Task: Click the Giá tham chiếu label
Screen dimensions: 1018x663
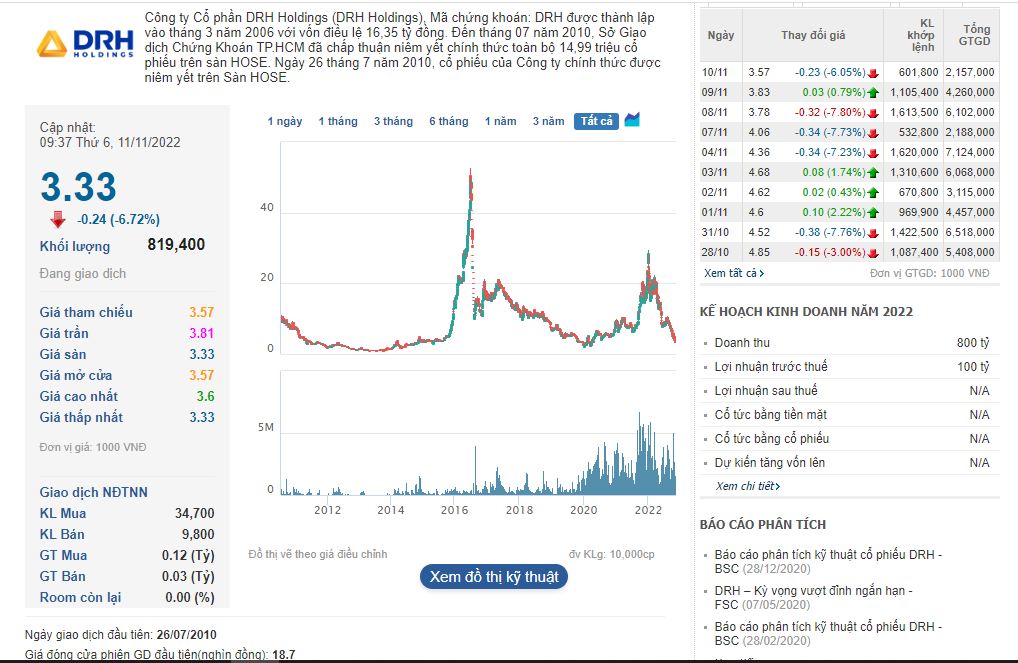Action: (x=86, y=312)
